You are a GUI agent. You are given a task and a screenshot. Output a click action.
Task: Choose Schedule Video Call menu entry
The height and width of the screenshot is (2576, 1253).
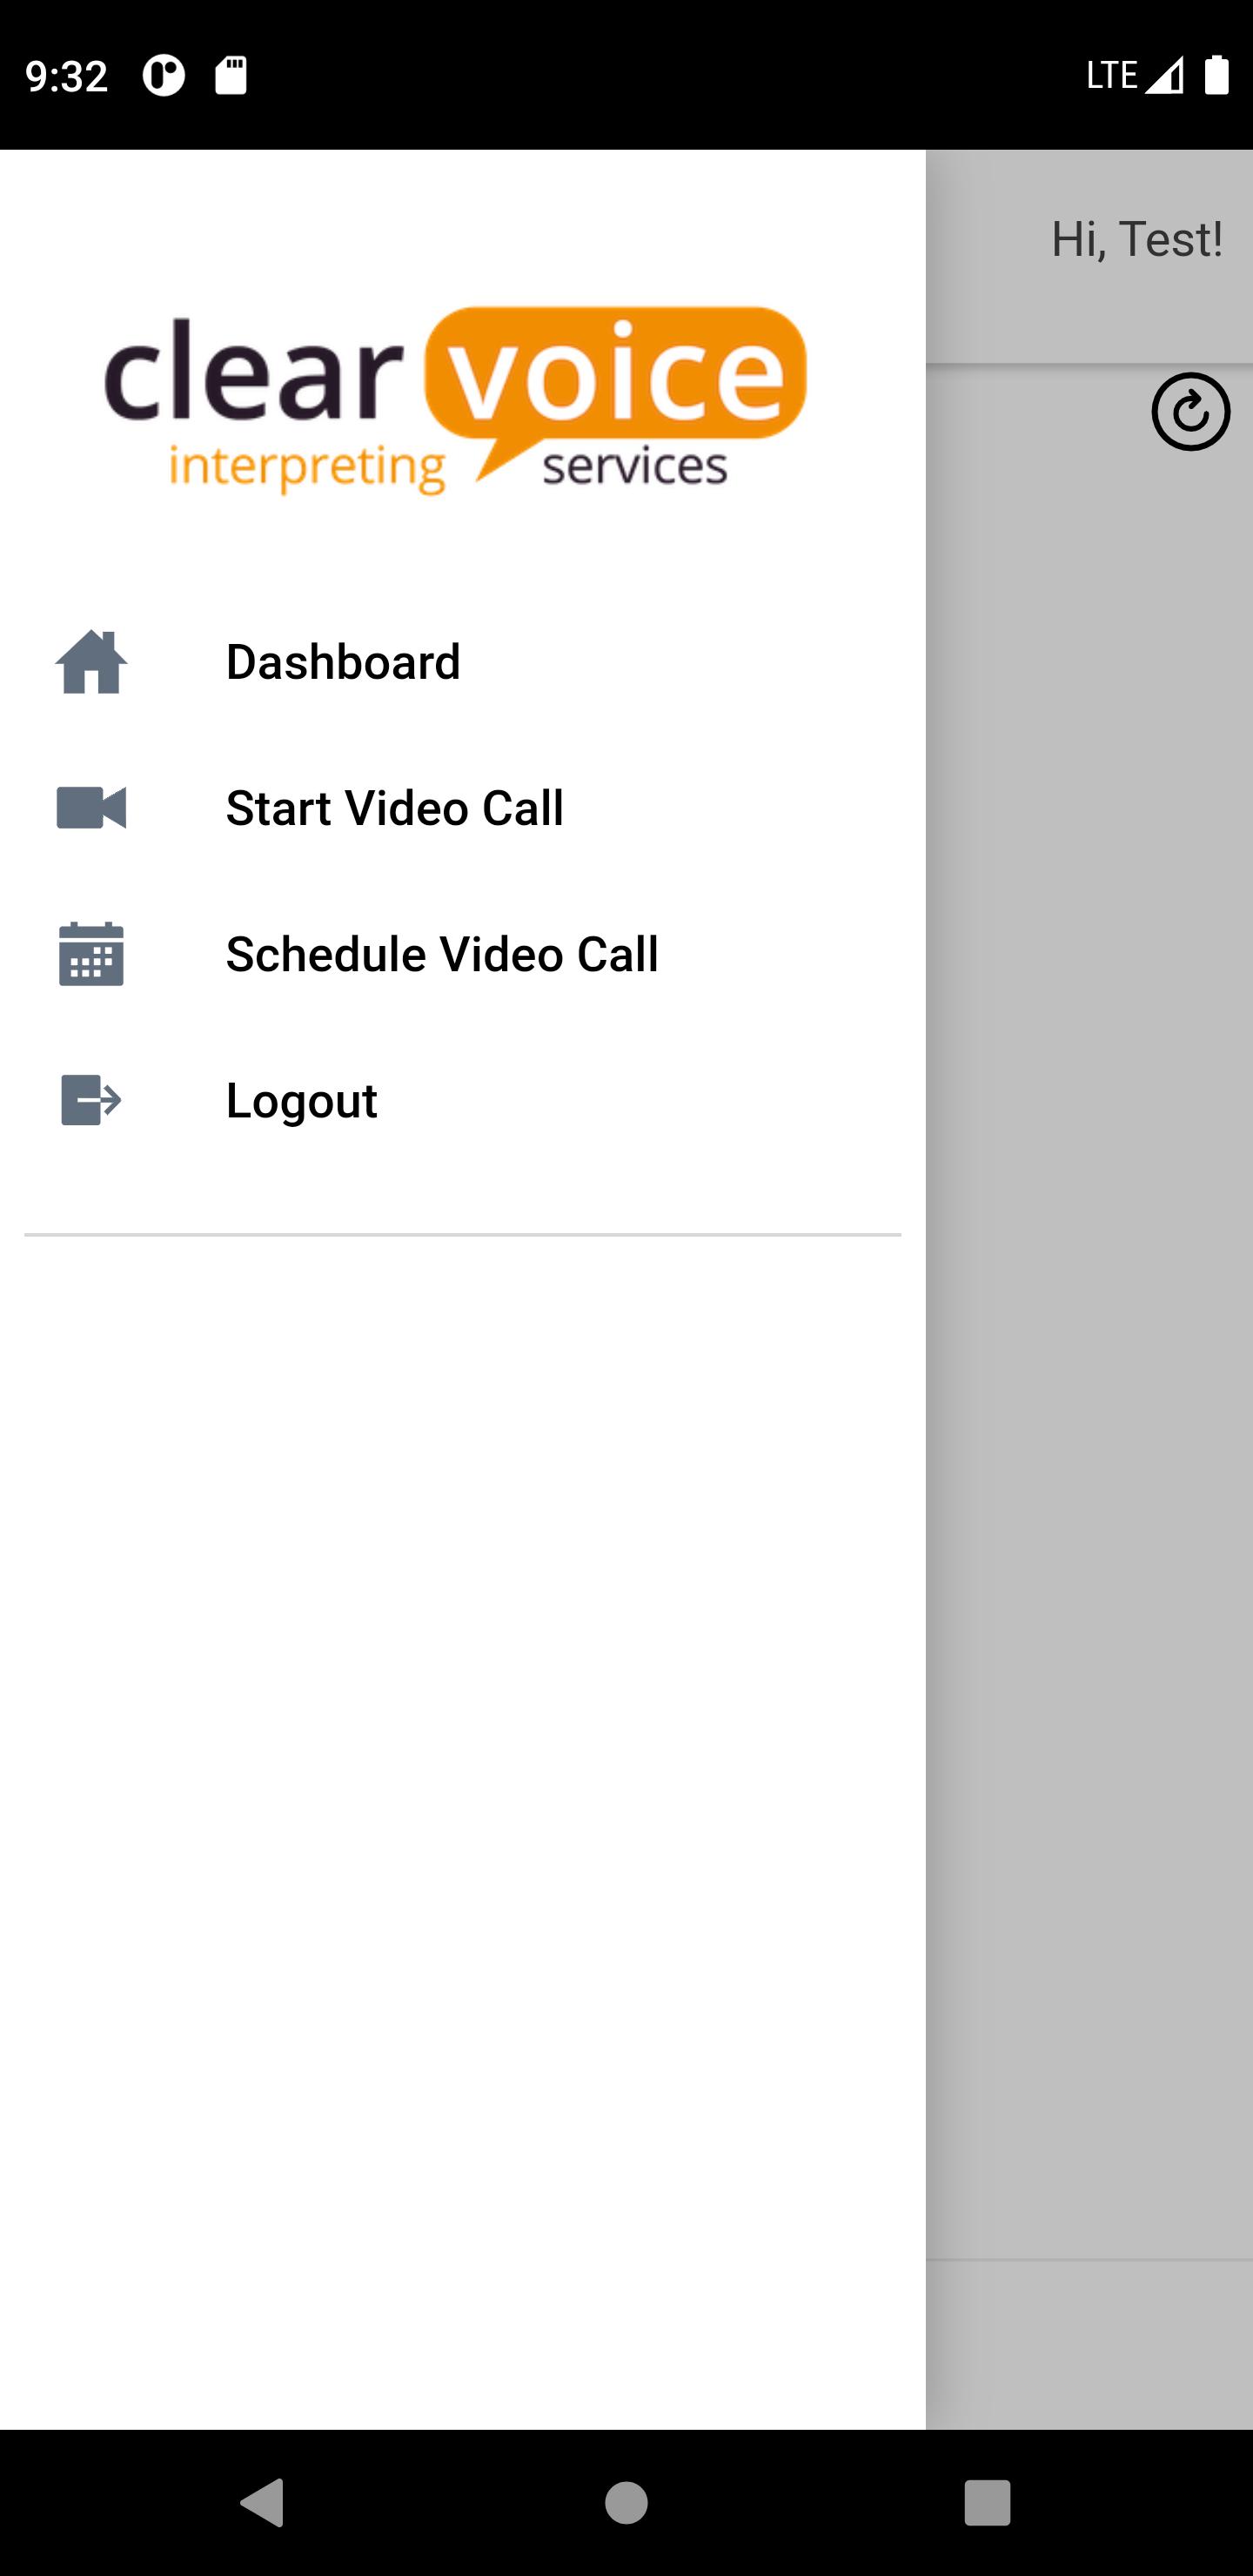pos(462,954)
